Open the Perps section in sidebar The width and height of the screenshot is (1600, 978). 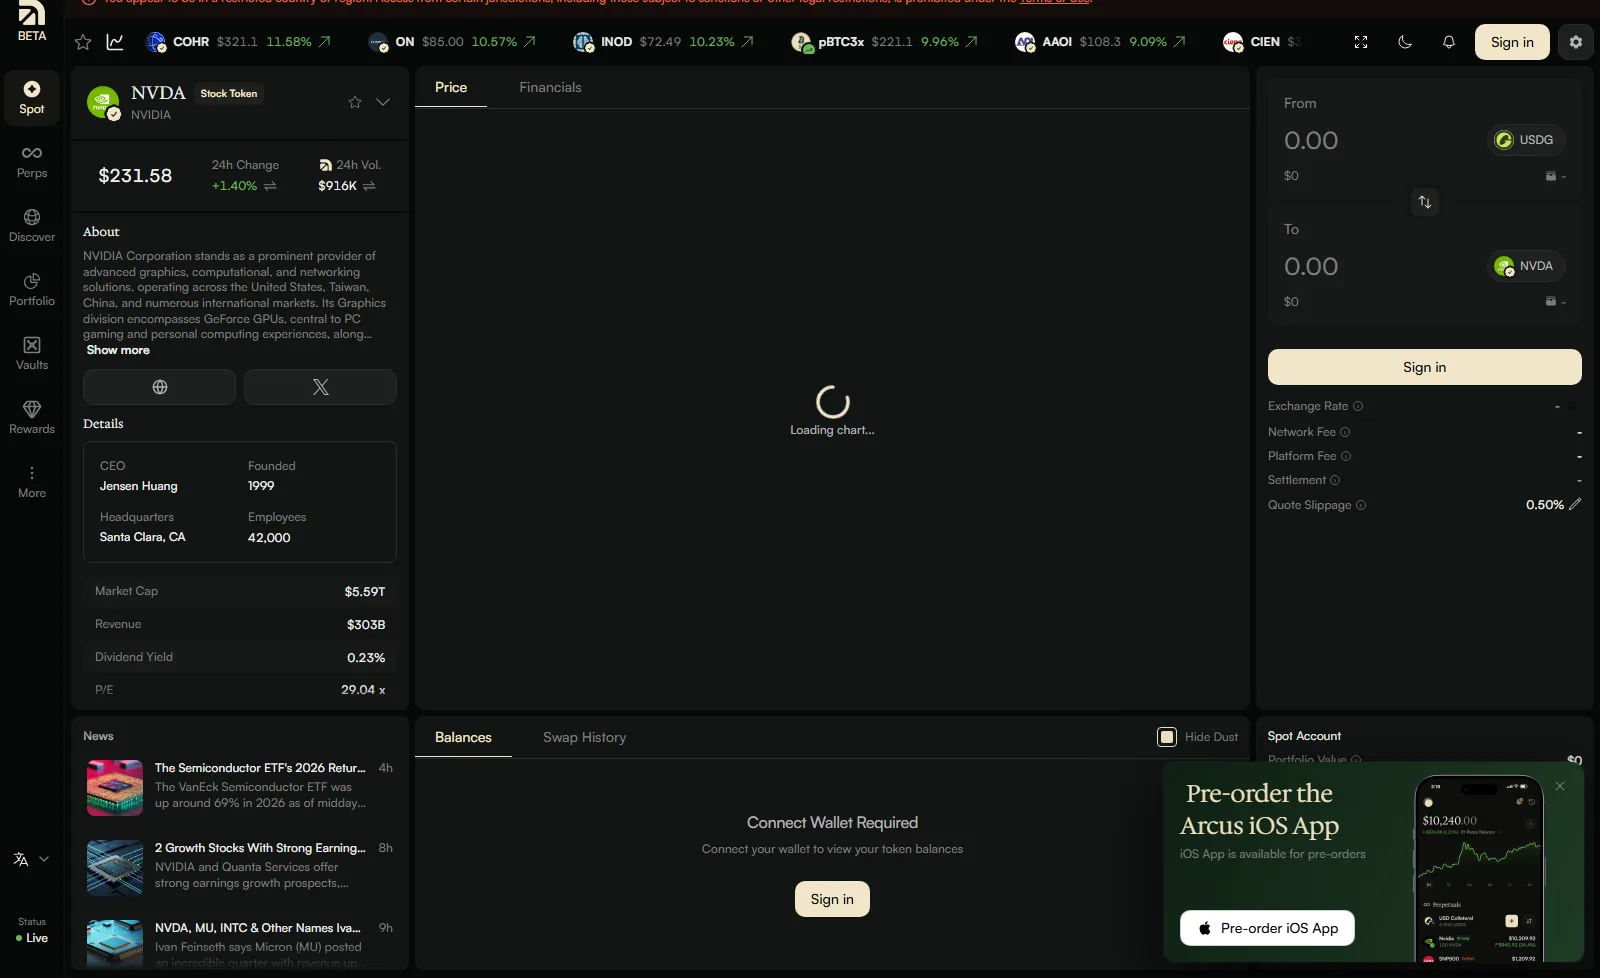coord(32,162)
